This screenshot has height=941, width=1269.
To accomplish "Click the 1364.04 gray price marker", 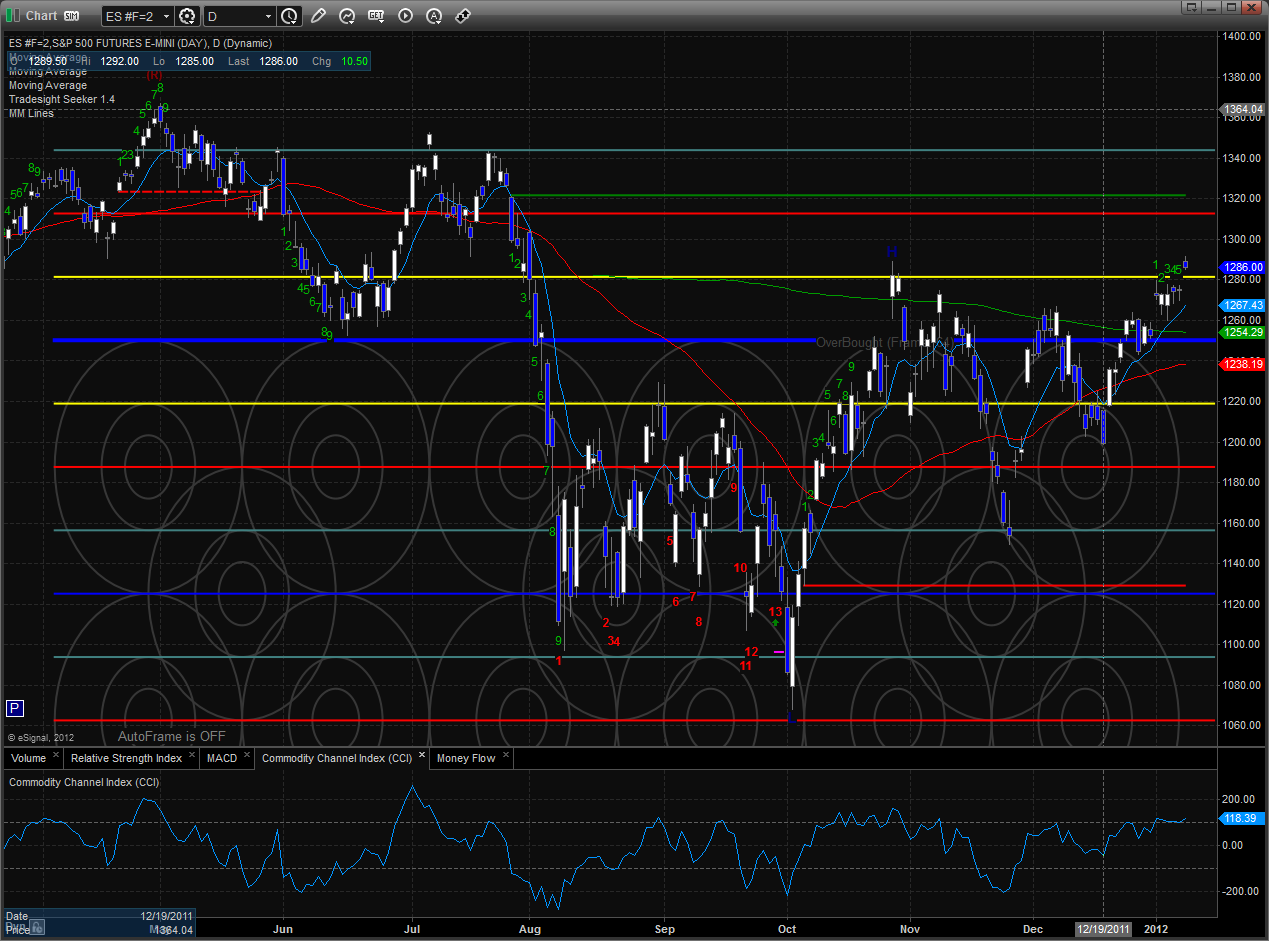I will point(1243,109).
